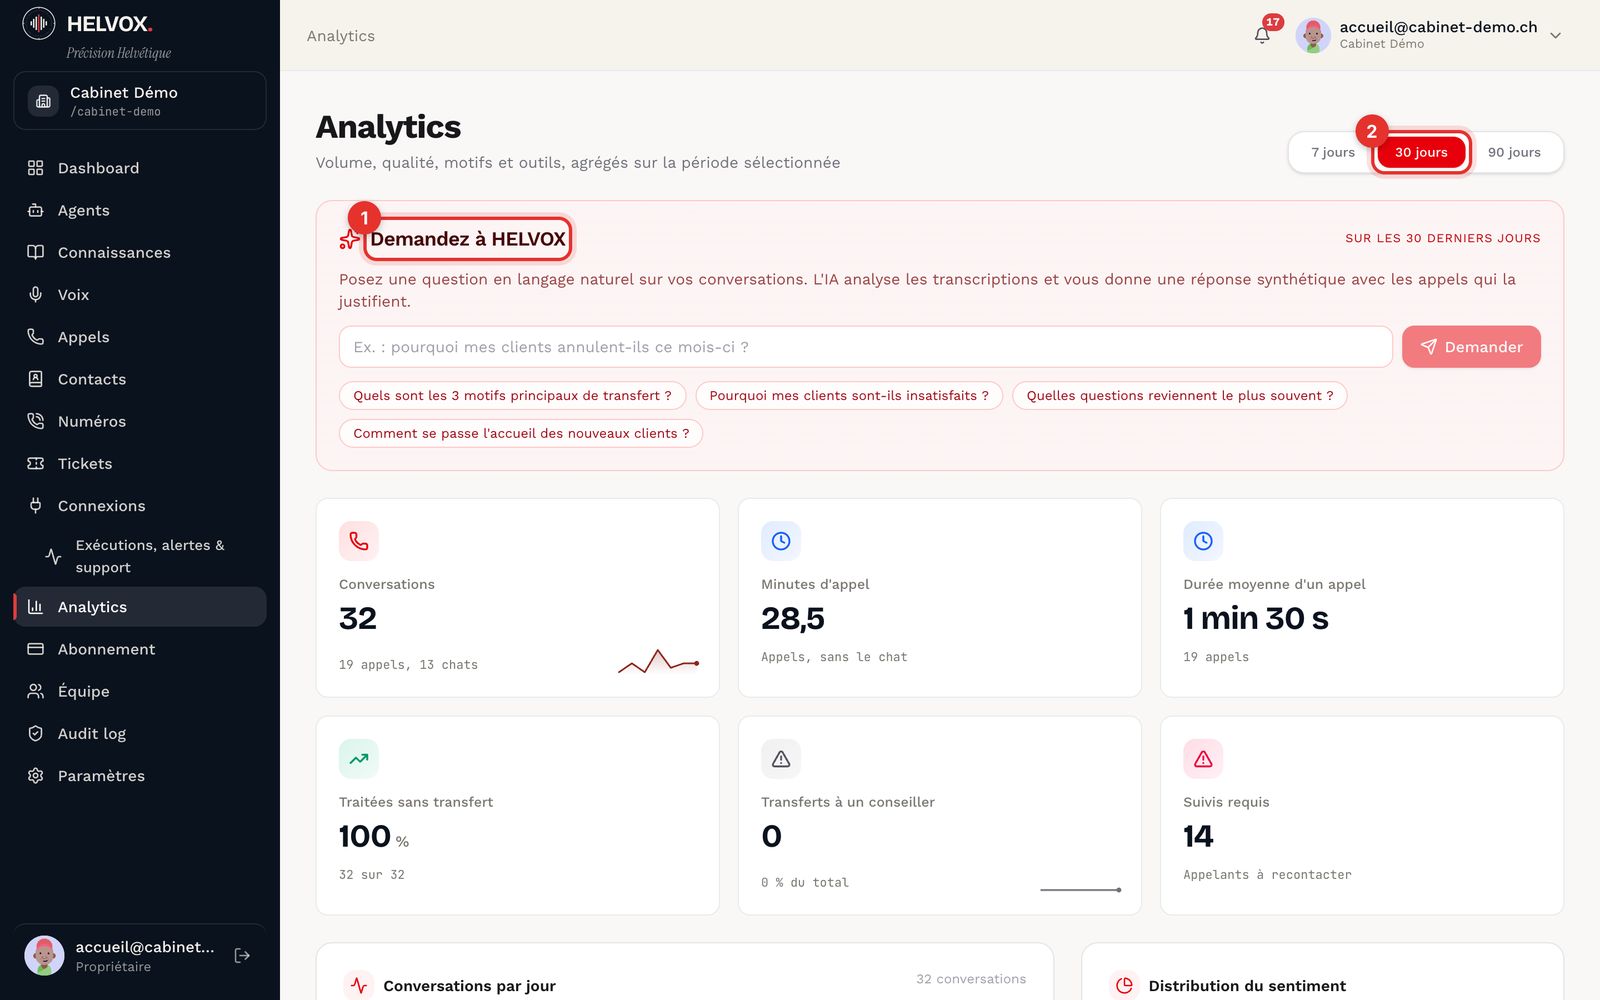Click the Appels phone icon in the sidebar
Viewport: 1600px width, 1000px height.
tap(36, 337)
